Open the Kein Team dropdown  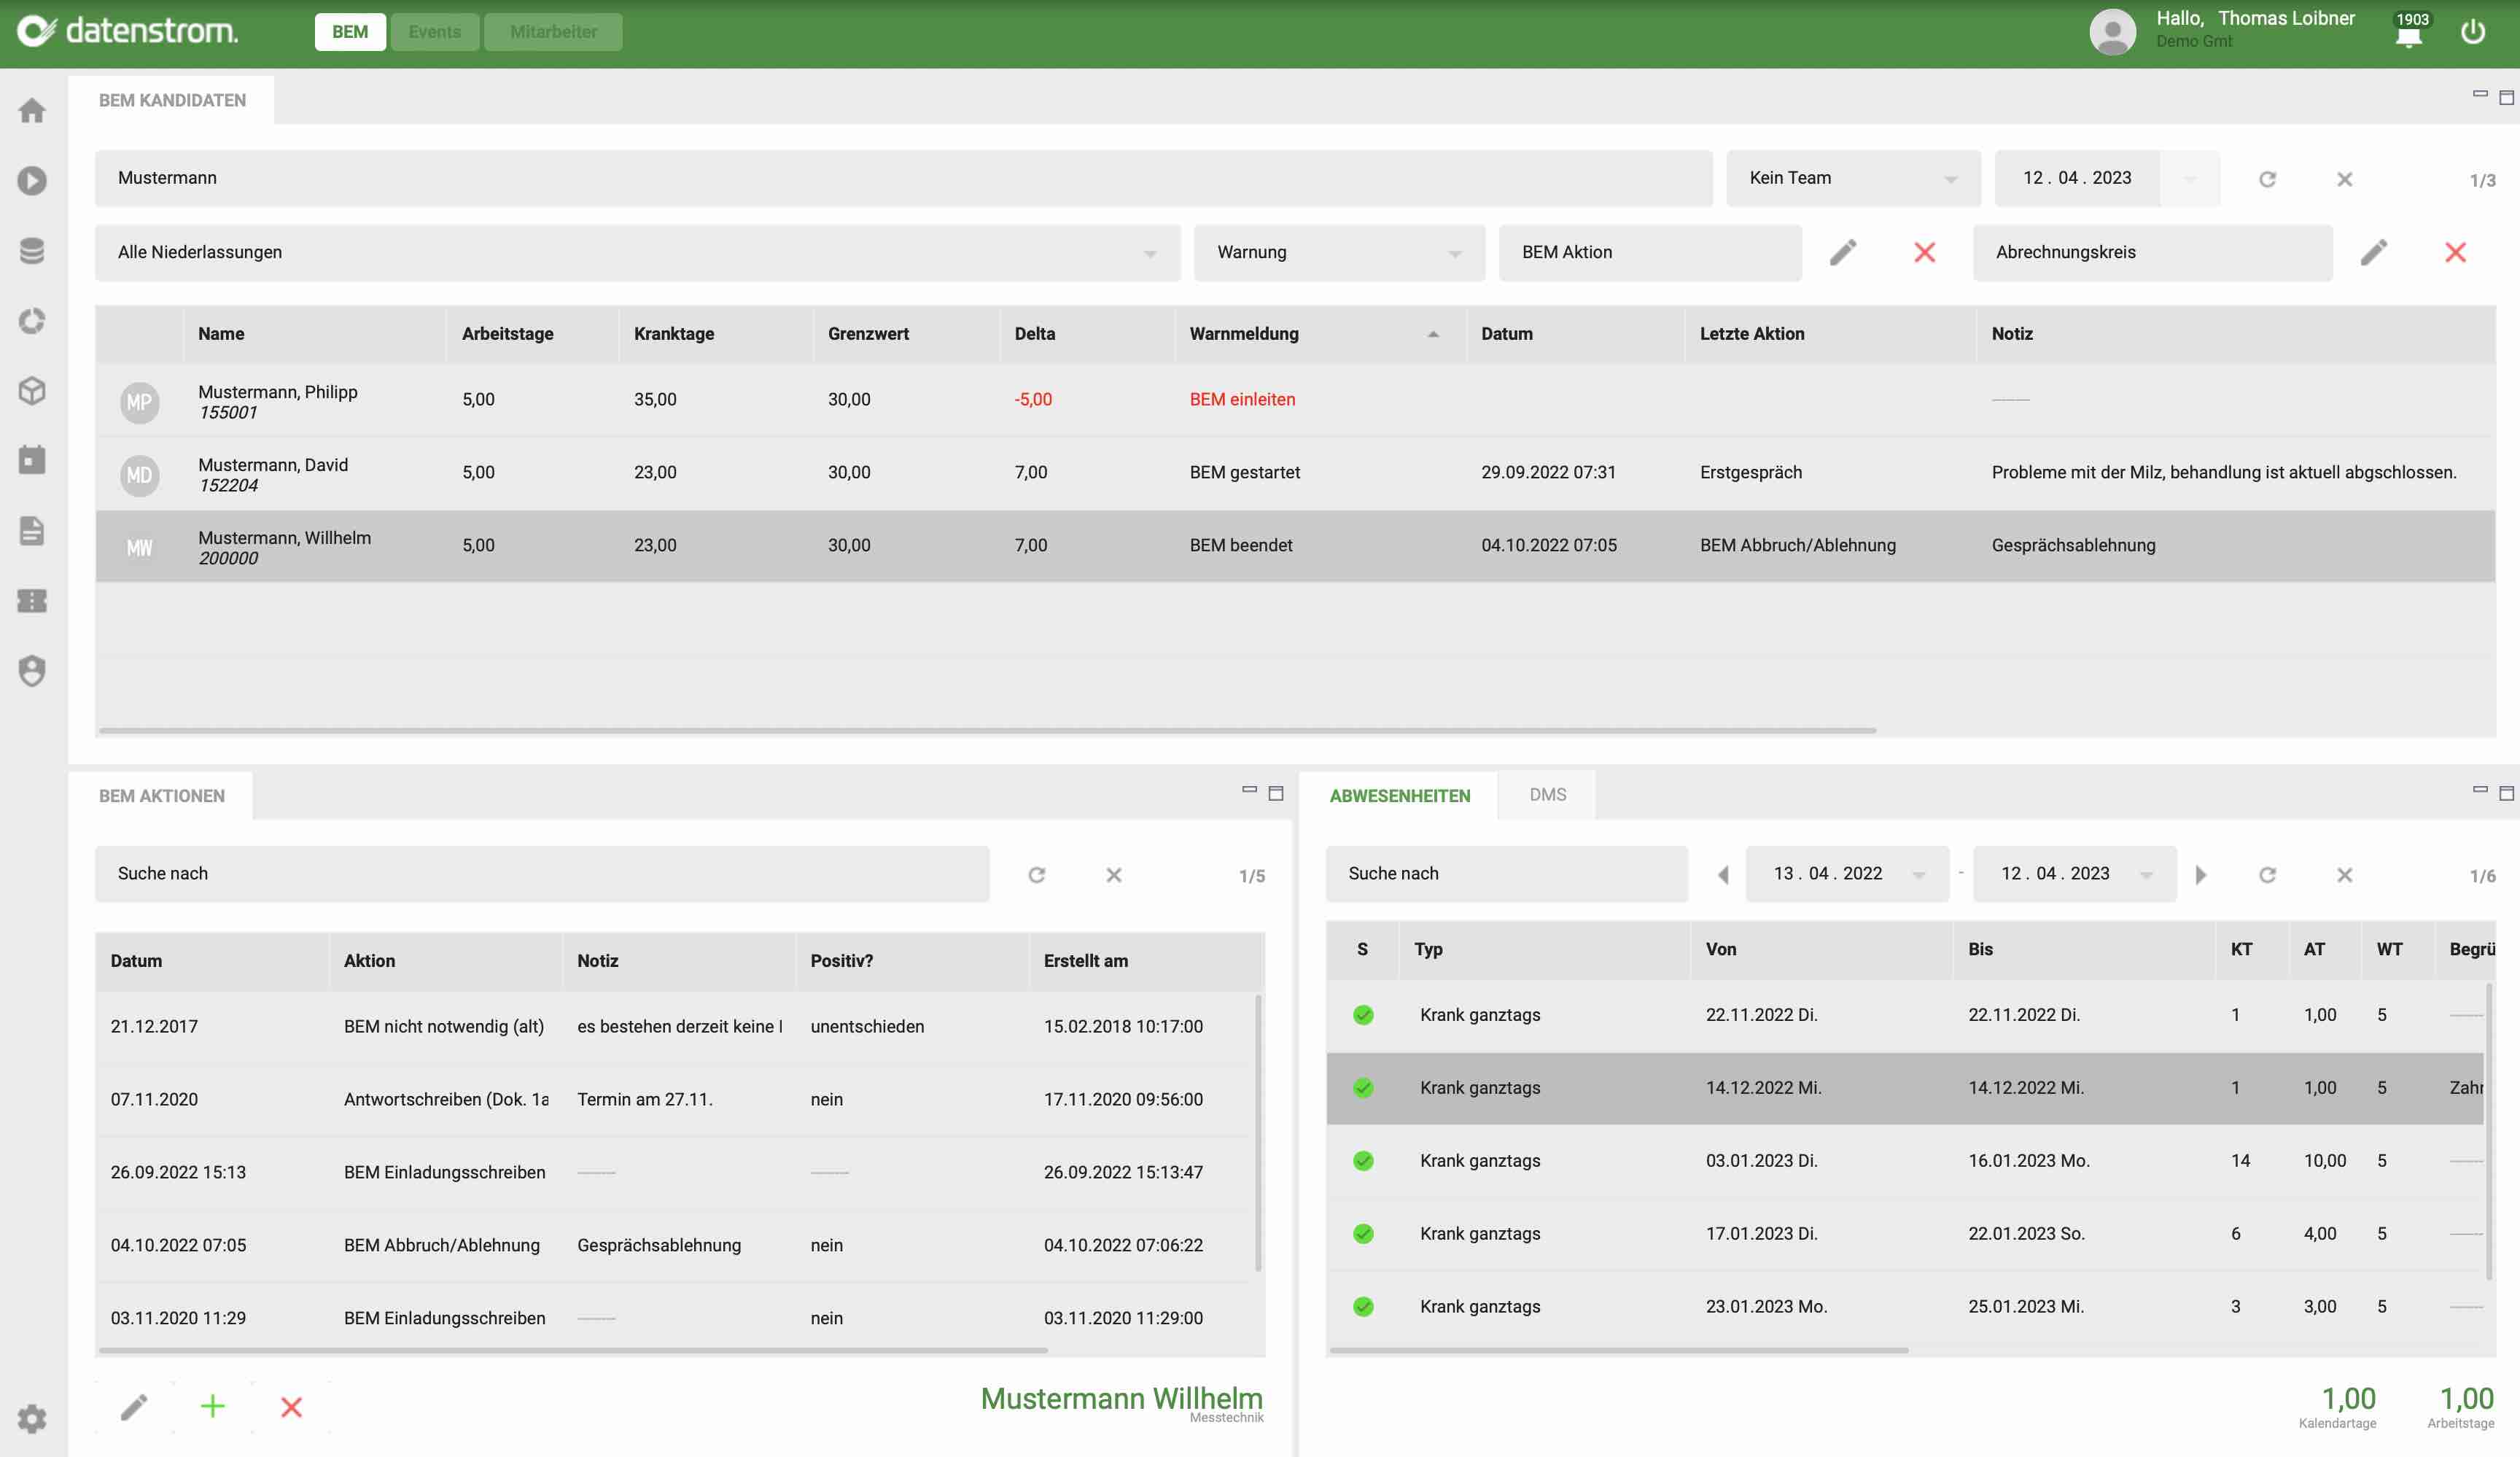coord(1852,178)
